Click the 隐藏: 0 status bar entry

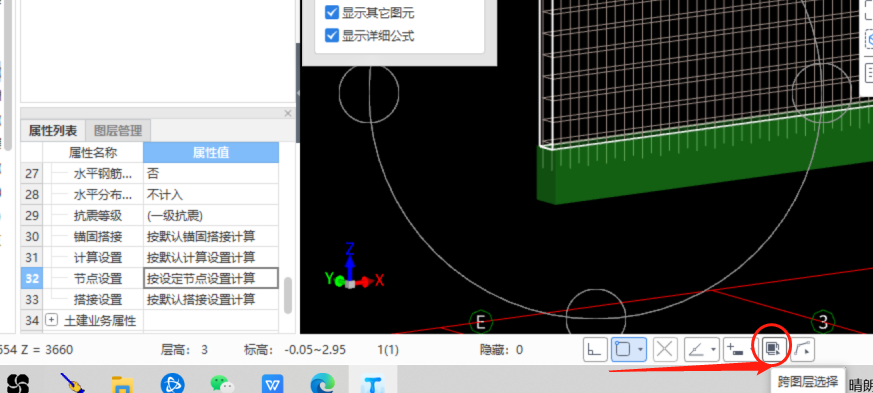[x=502, y=350]
